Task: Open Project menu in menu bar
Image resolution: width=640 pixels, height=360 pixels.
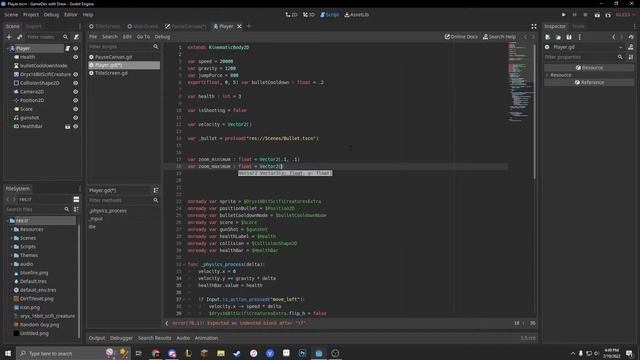Action: pyautogui.click(x=31, y=15)
